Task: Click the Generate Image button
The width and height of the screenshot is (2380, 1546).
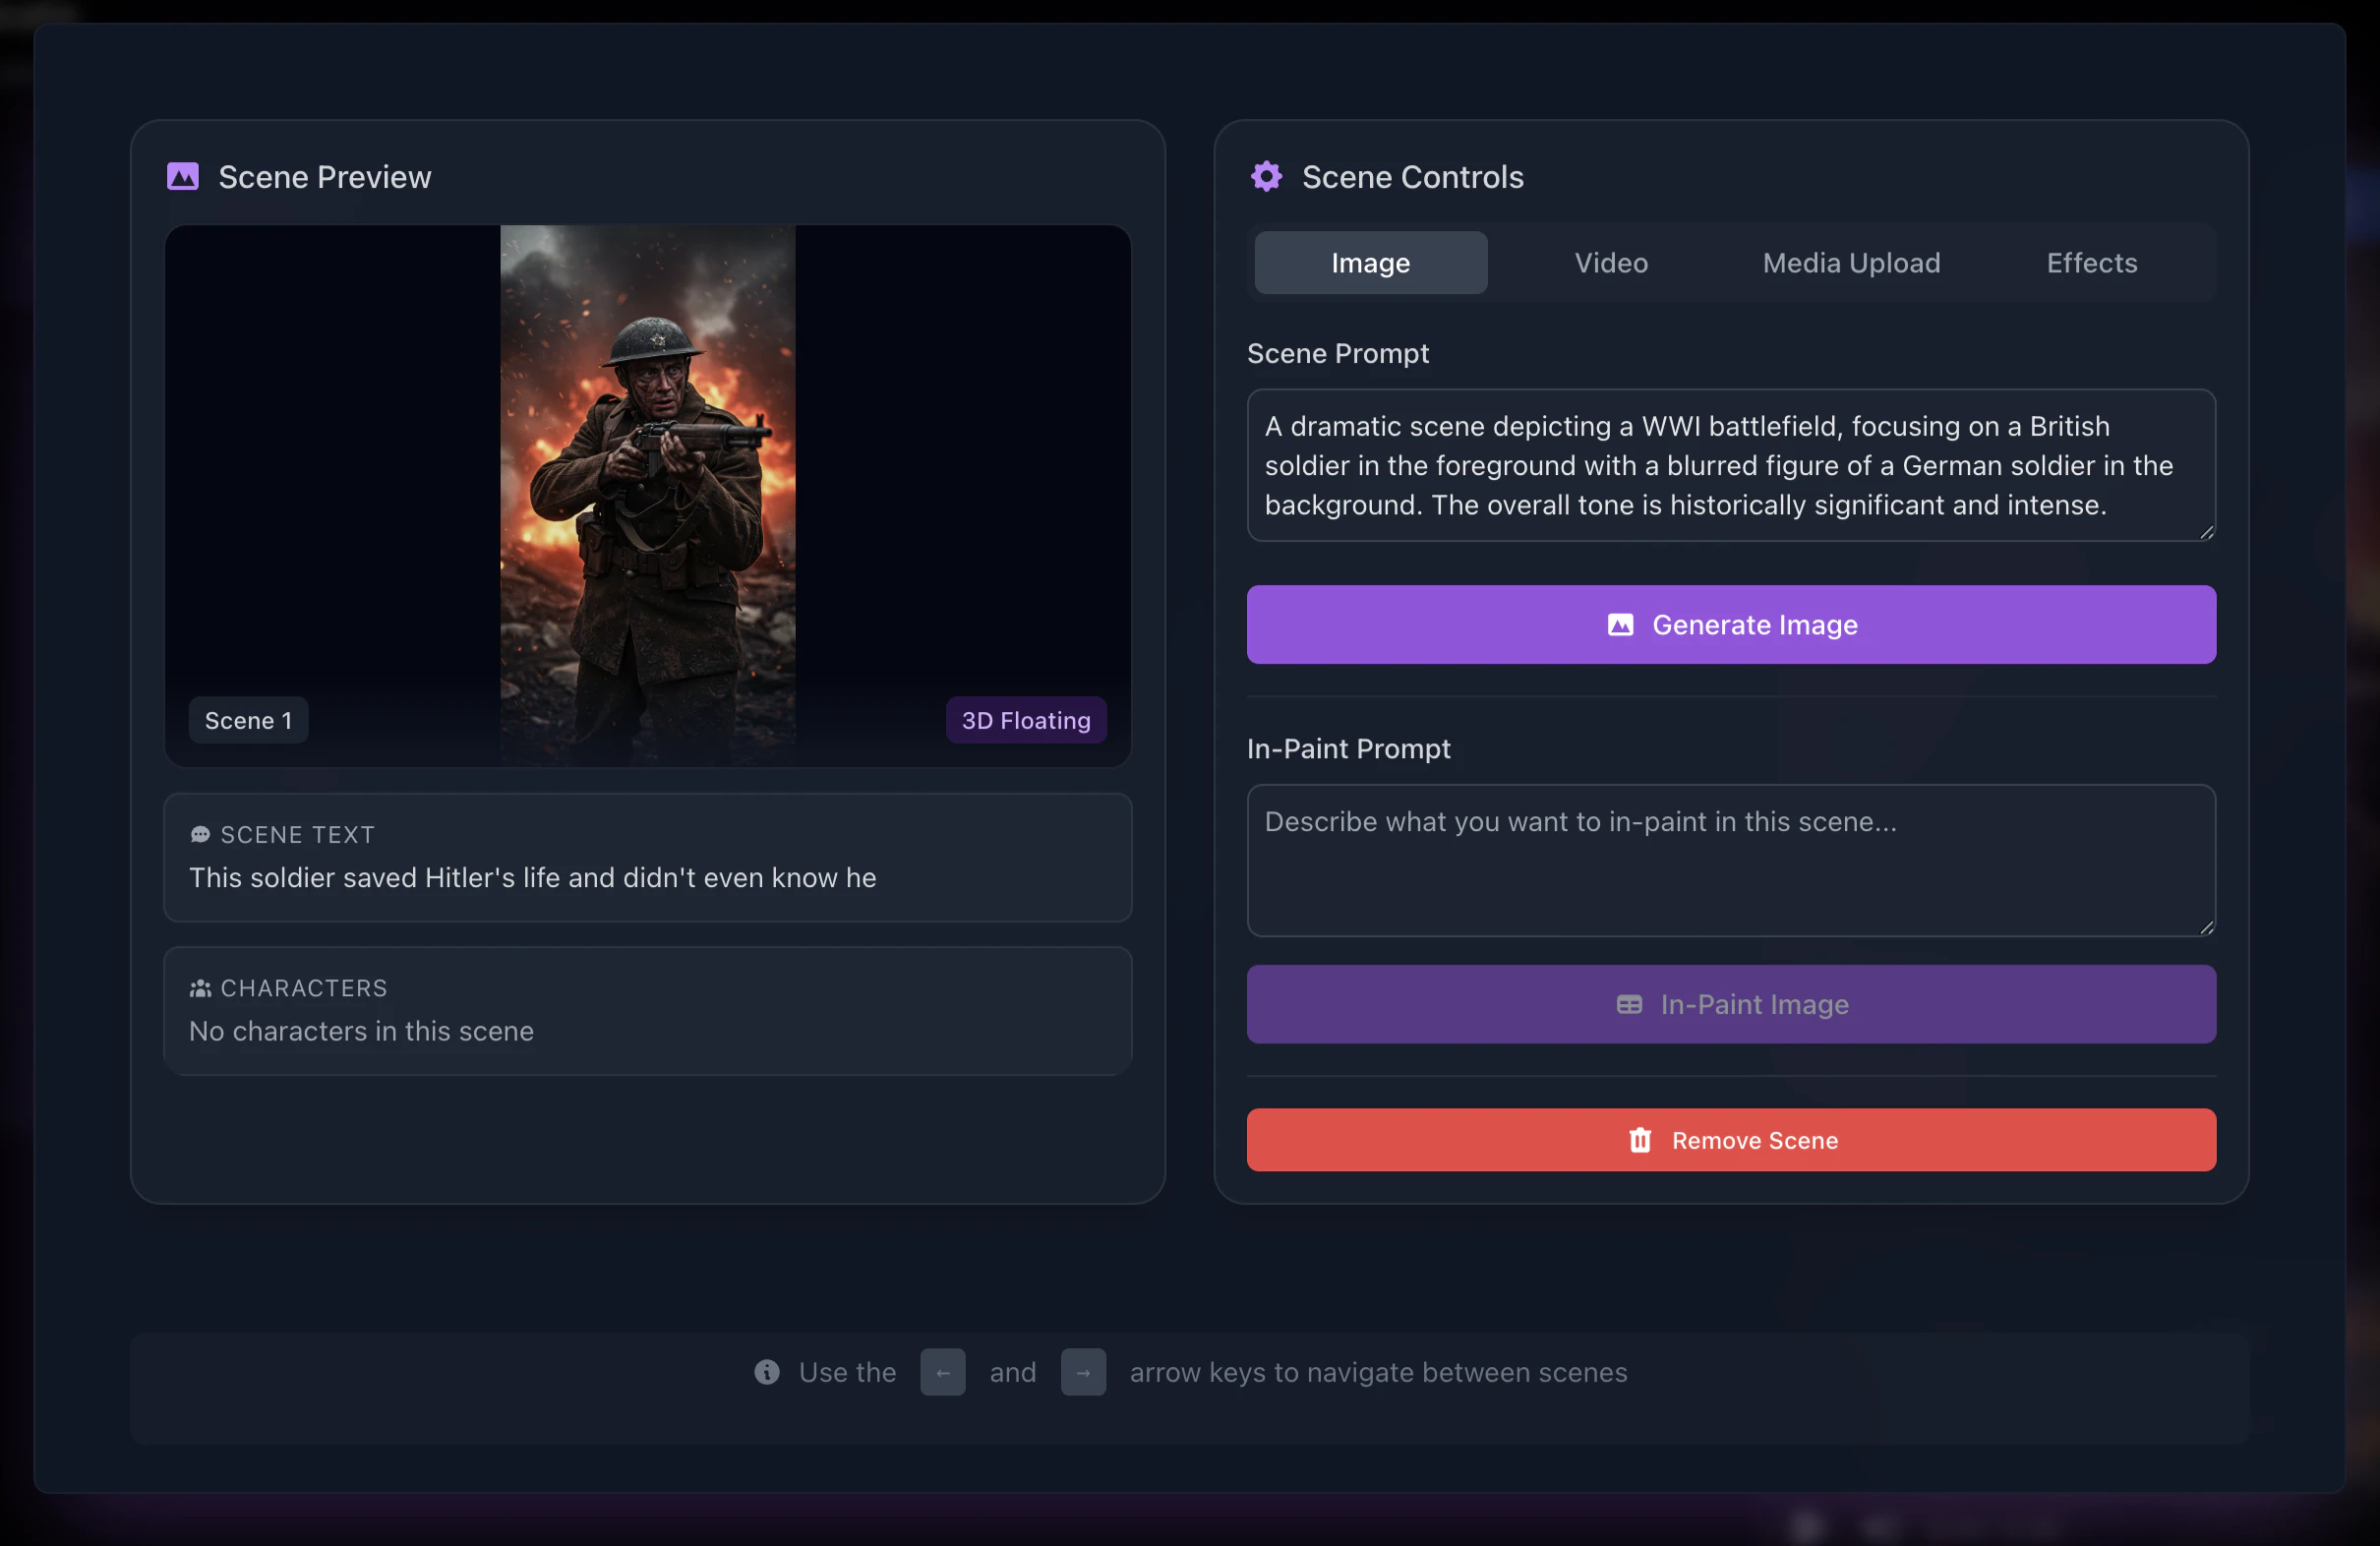Action: [1732, 625]
